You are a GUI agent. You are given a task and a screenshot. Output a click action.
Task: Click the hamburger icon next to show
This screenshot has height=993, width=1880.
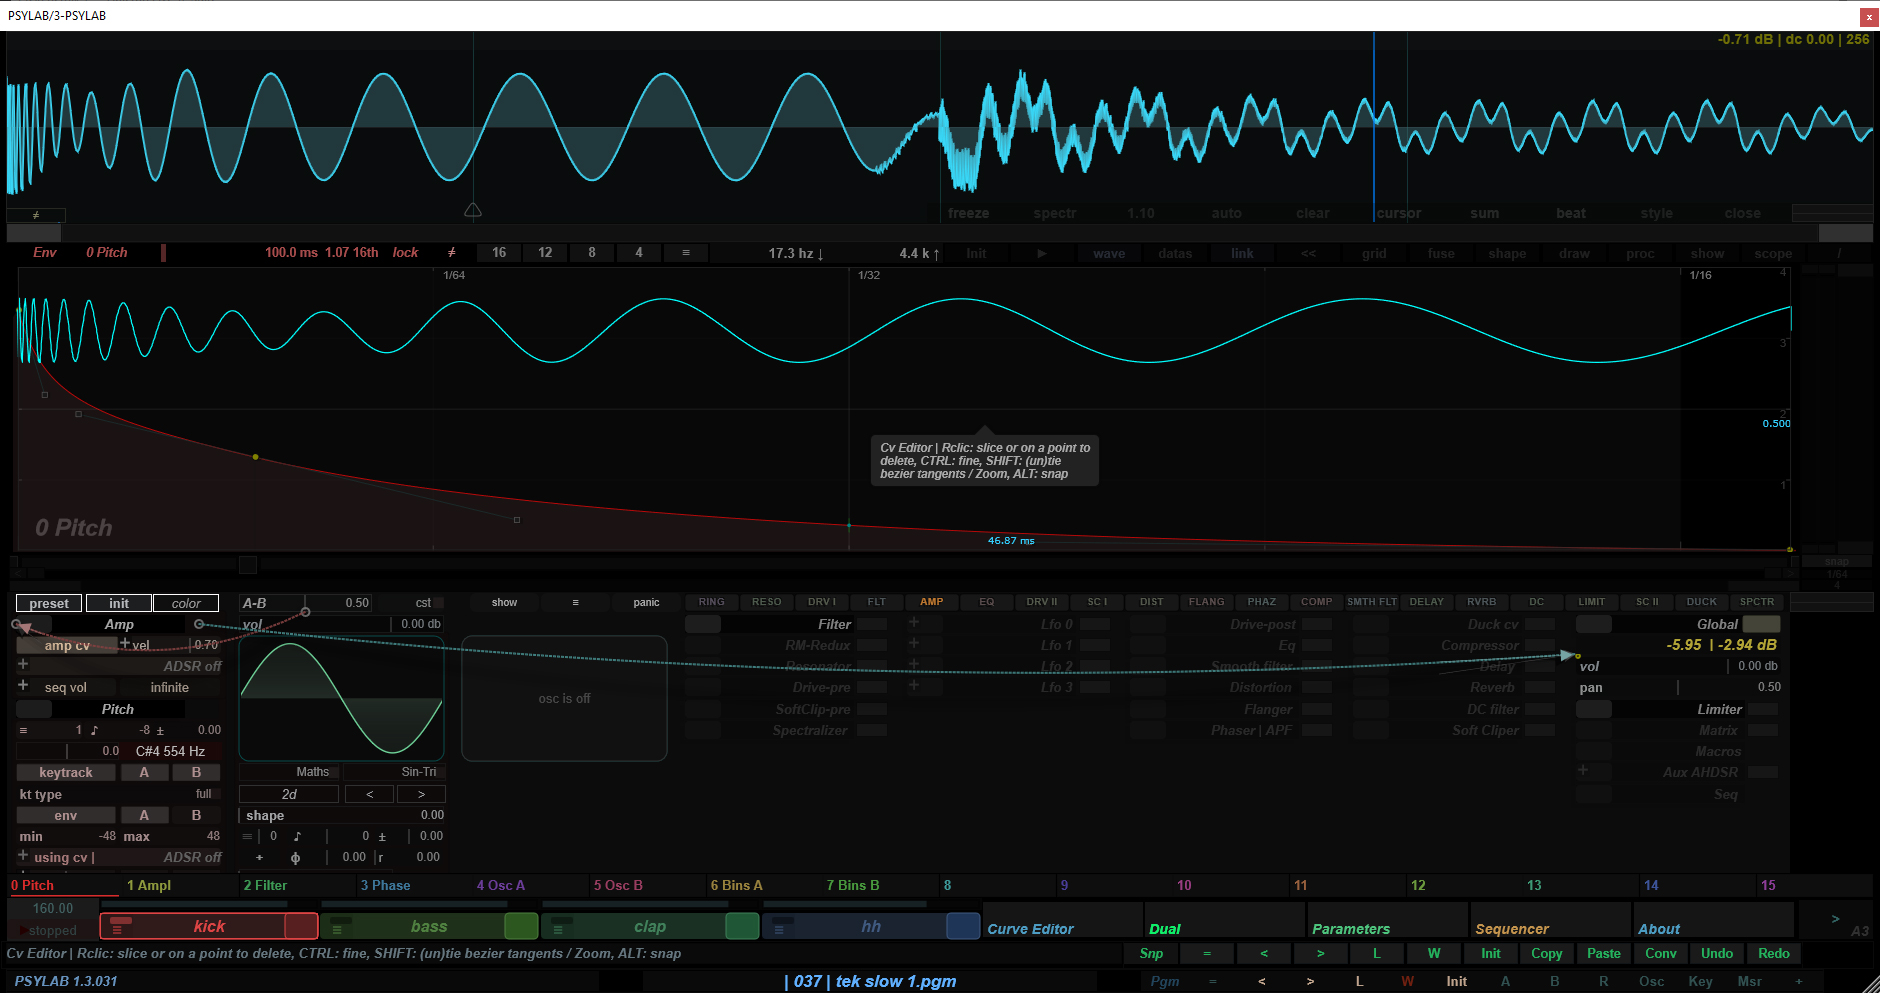(x=575, y=602)
